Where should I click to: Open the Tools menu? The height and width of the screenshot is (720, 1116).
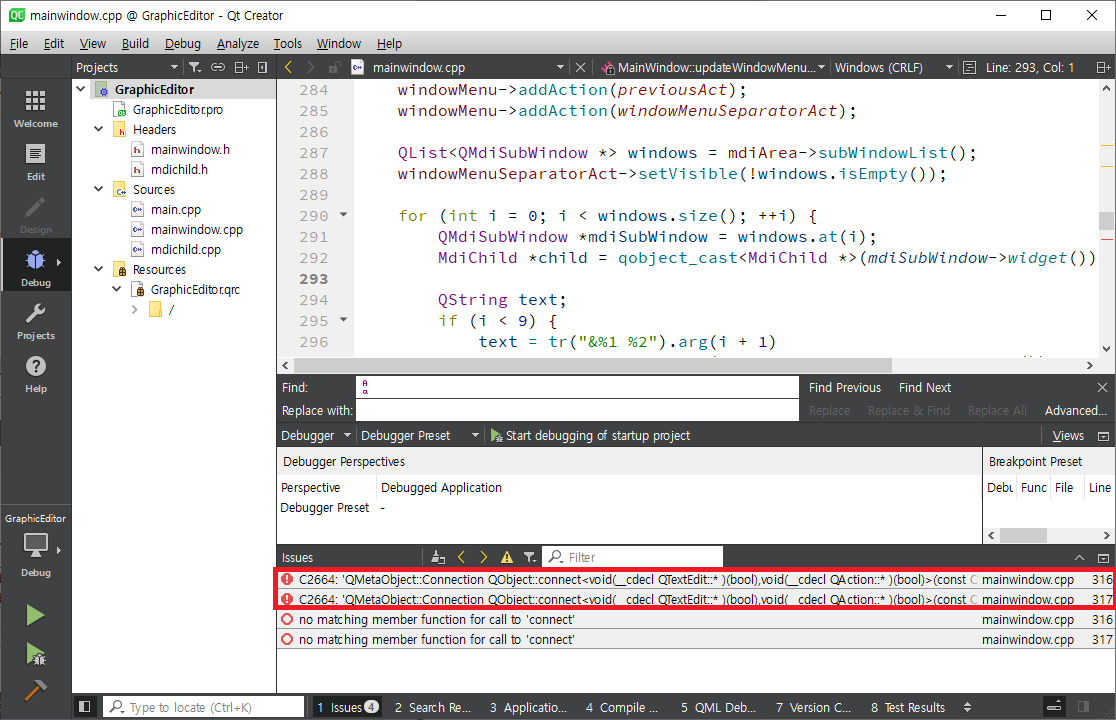pos(288,43)
